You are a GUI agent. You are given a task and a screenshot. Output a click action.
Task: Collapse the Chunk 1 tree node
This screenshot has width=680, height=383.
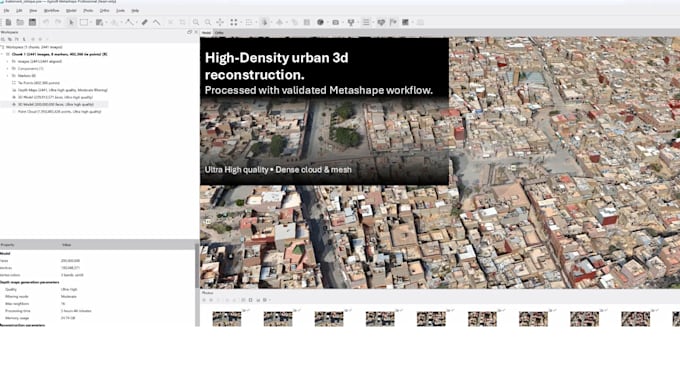coord(2,54)
